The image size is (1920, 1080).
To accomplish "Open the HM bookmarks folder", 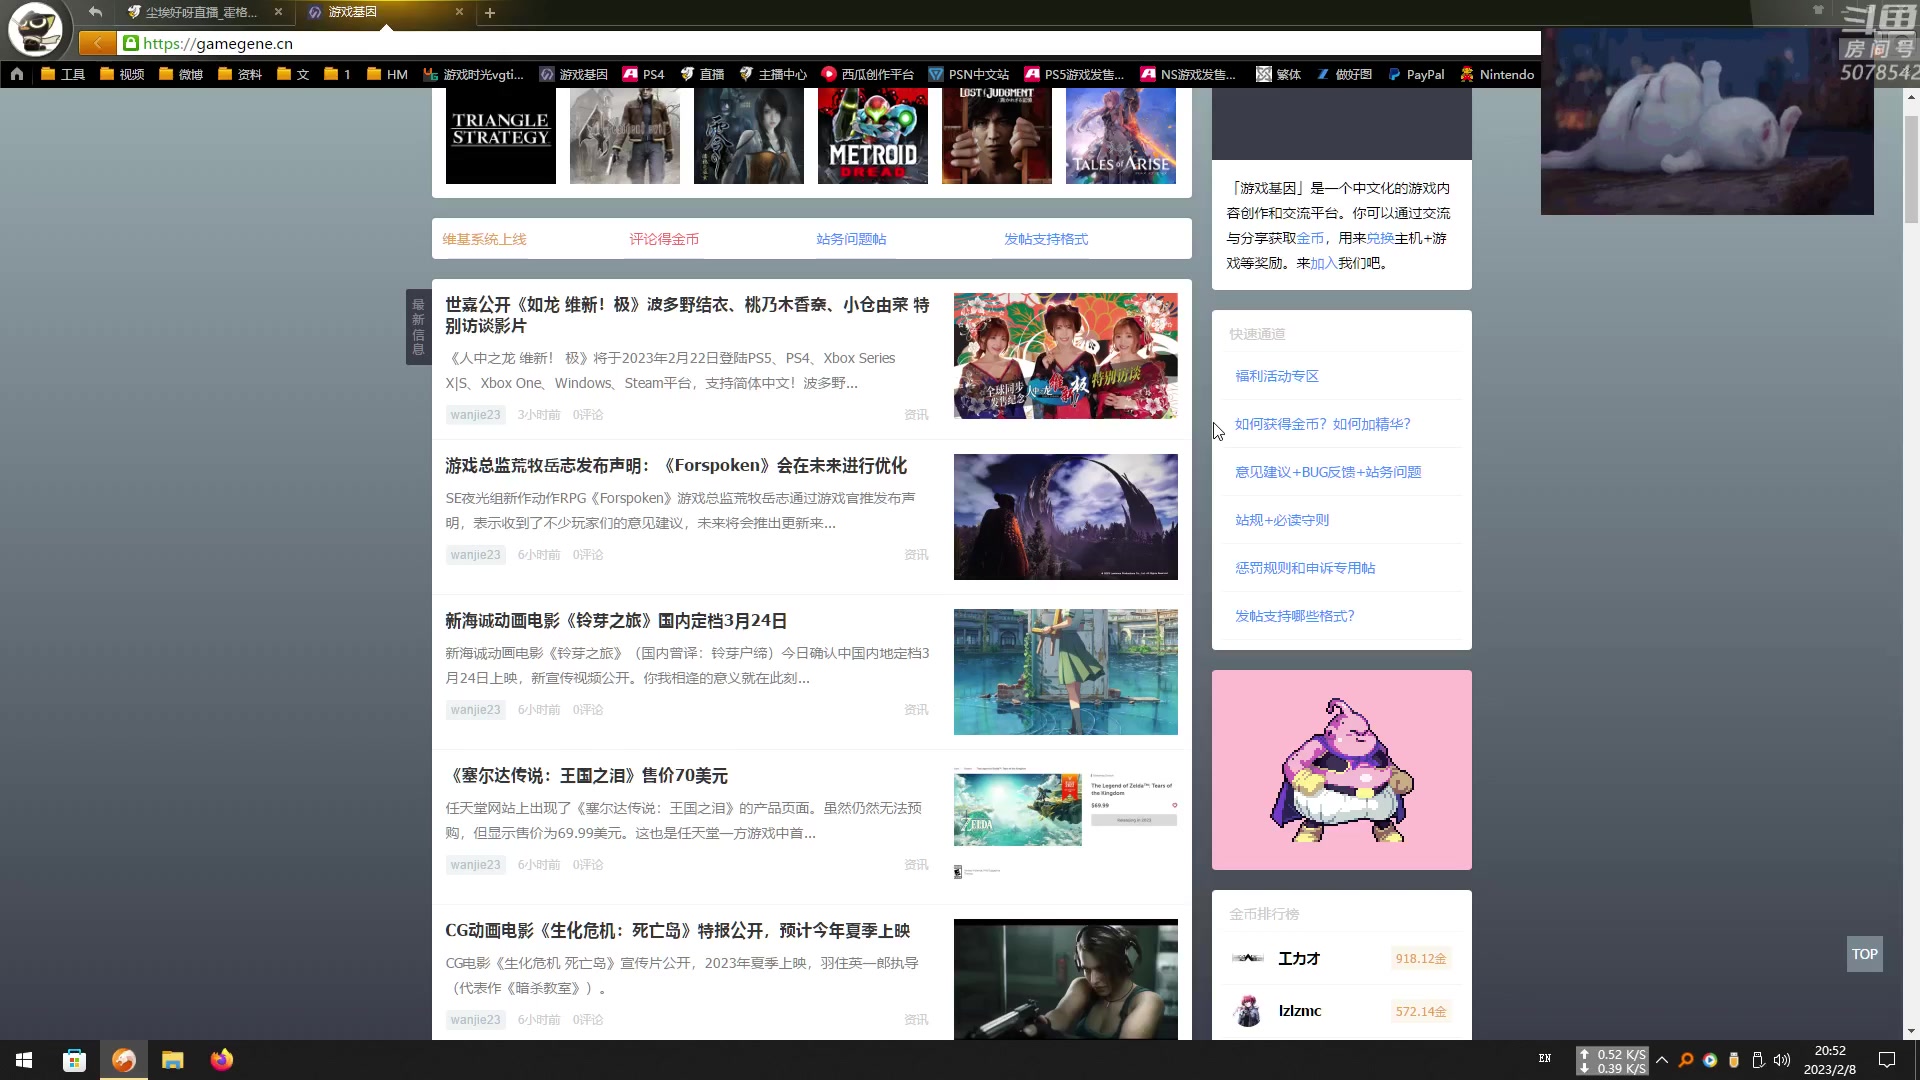I will [387, 74].
